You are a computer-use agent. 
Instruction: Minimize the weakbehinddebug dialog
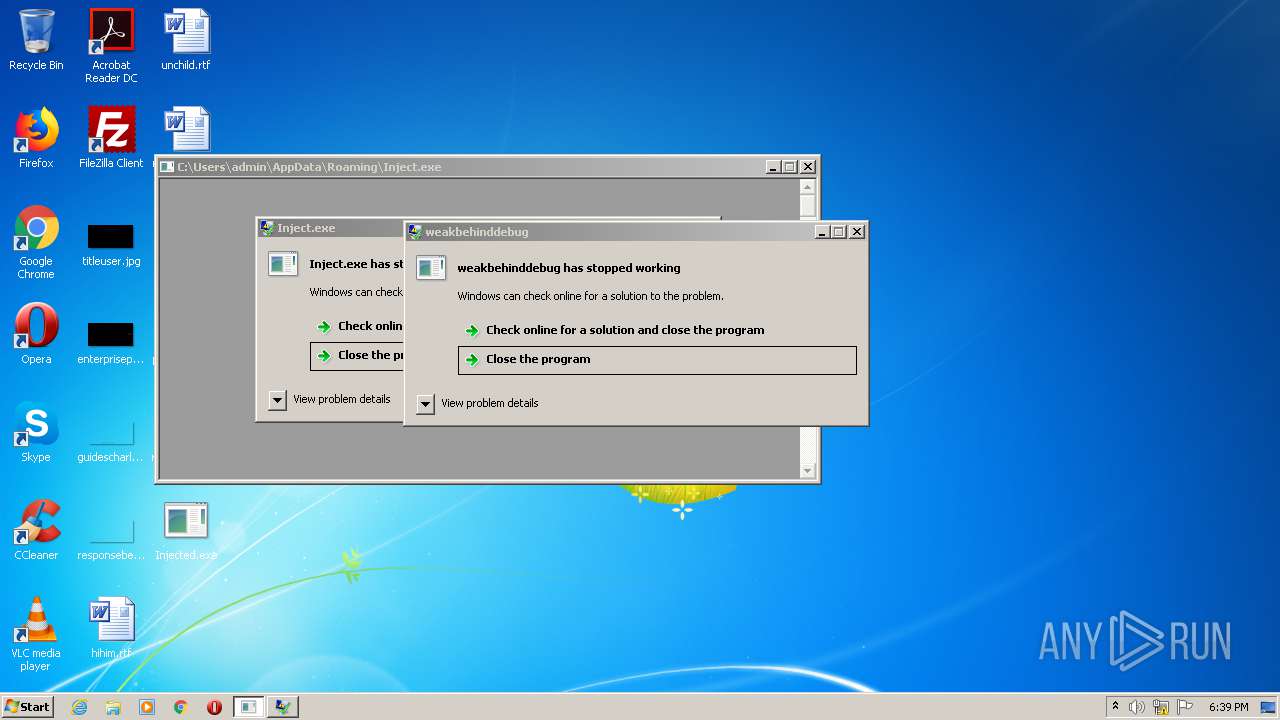click(823, 232)
